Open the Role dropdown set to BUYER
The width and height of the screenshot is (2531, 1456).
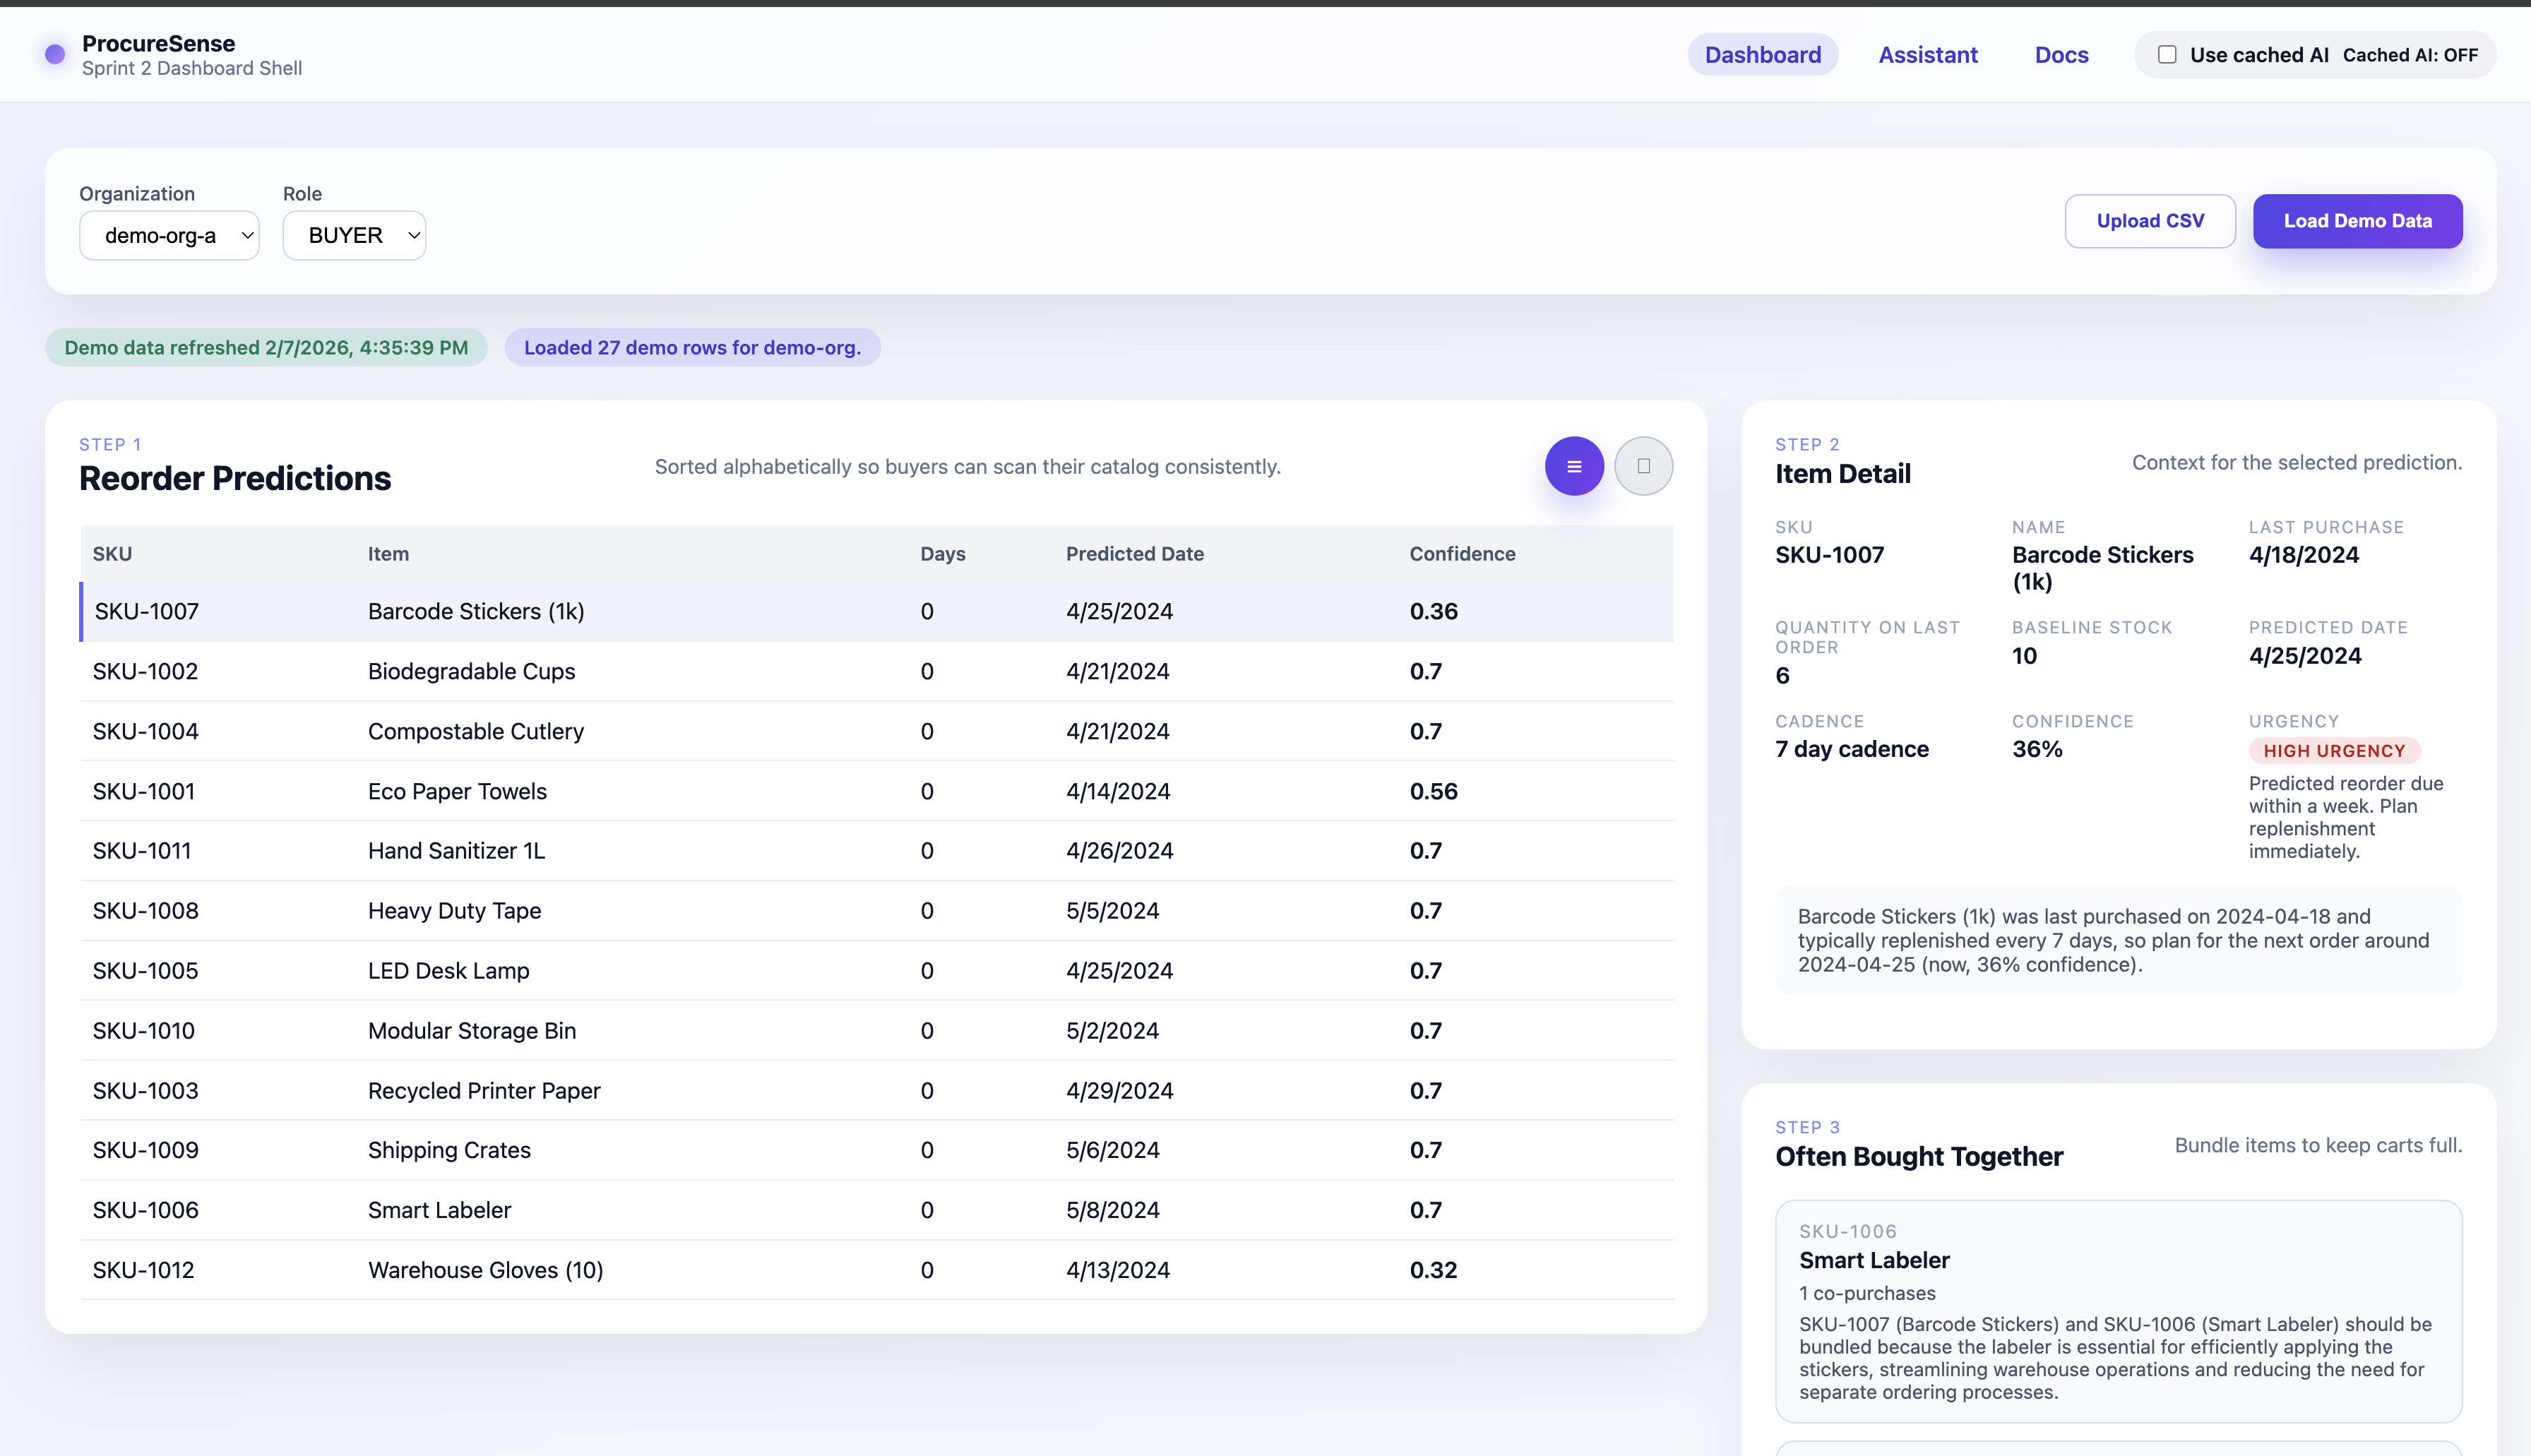point(354,235)
